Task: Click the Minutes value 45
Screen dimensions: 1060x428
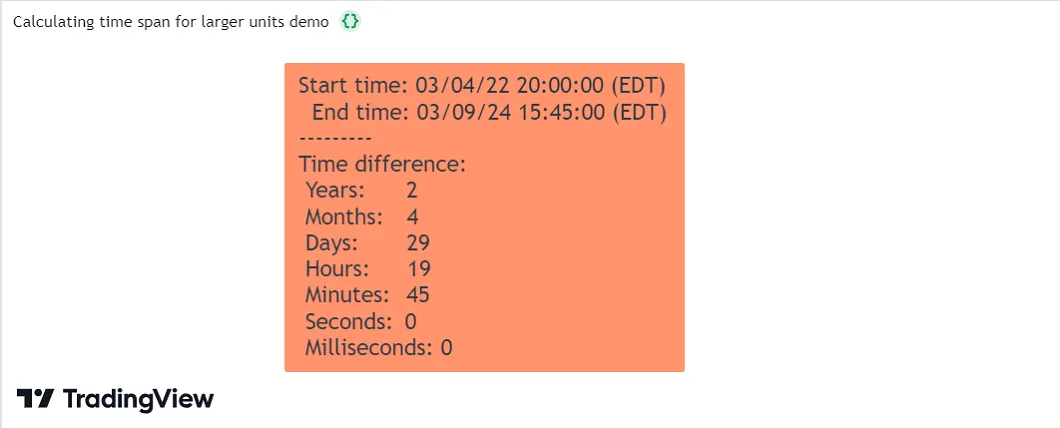Action: (418, 295)
